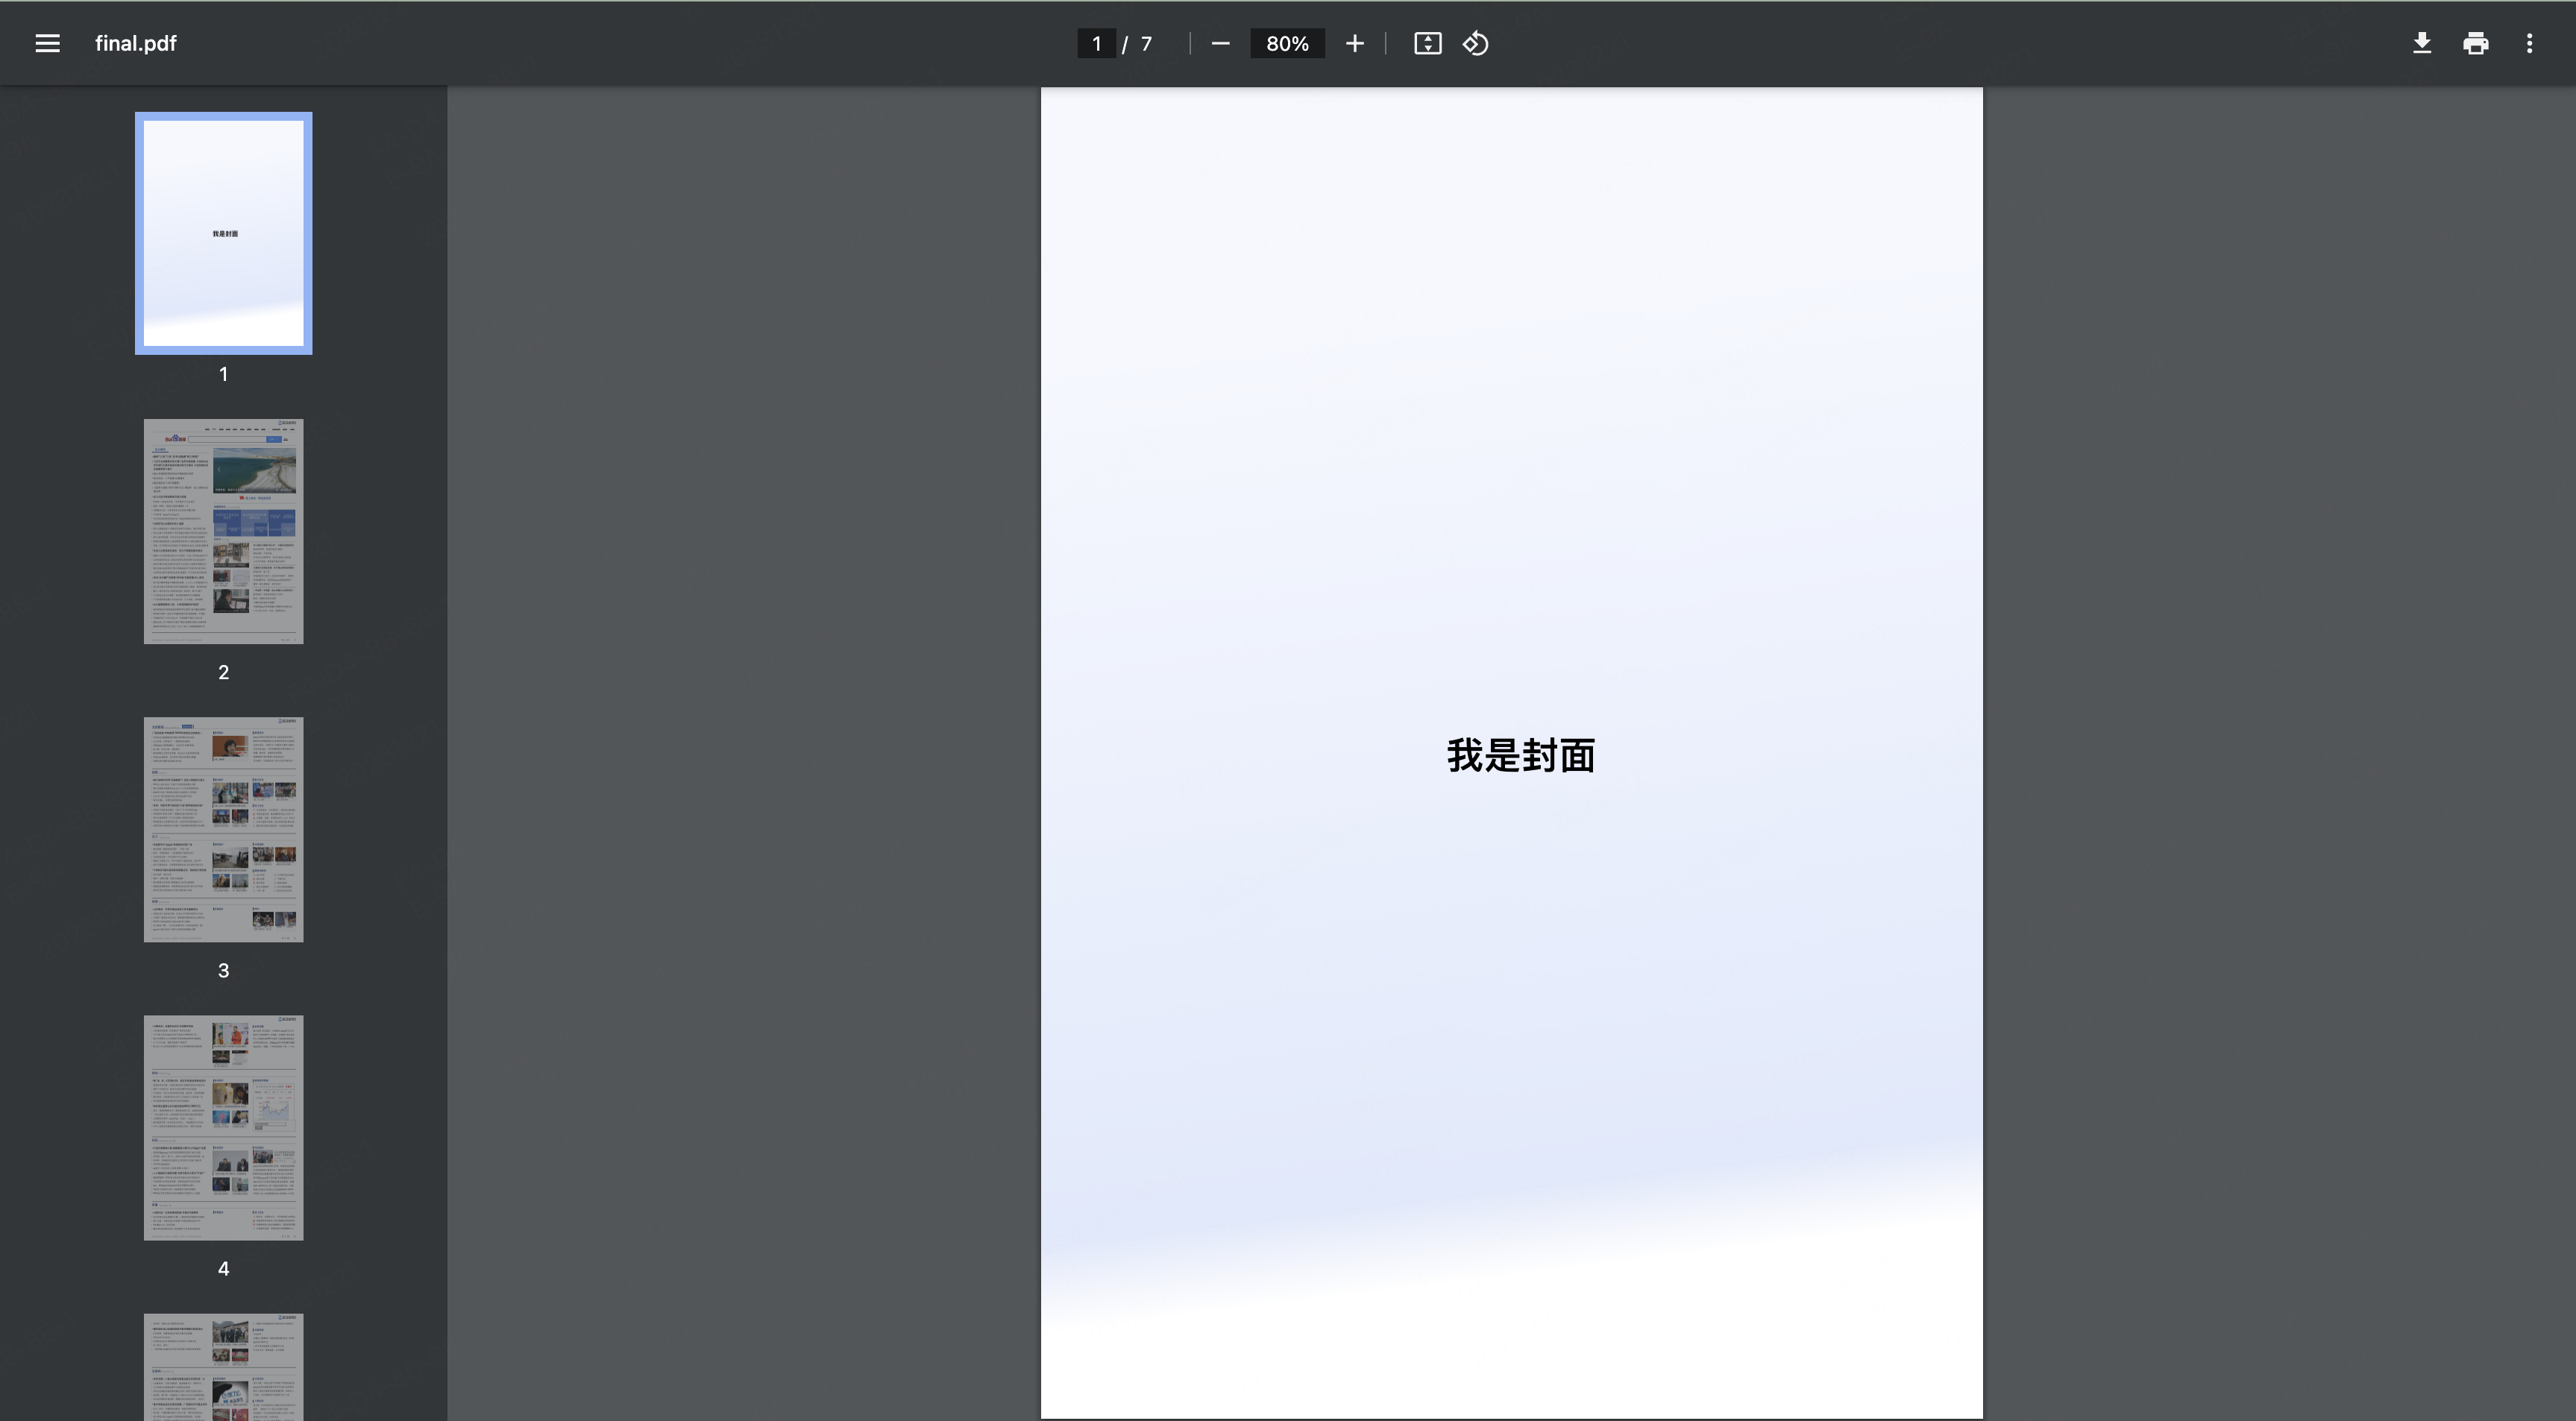This screenshot has width=2576, height=1421.
Task: Open the three-dot more actions menu
Action: (x=2529, y=43)
